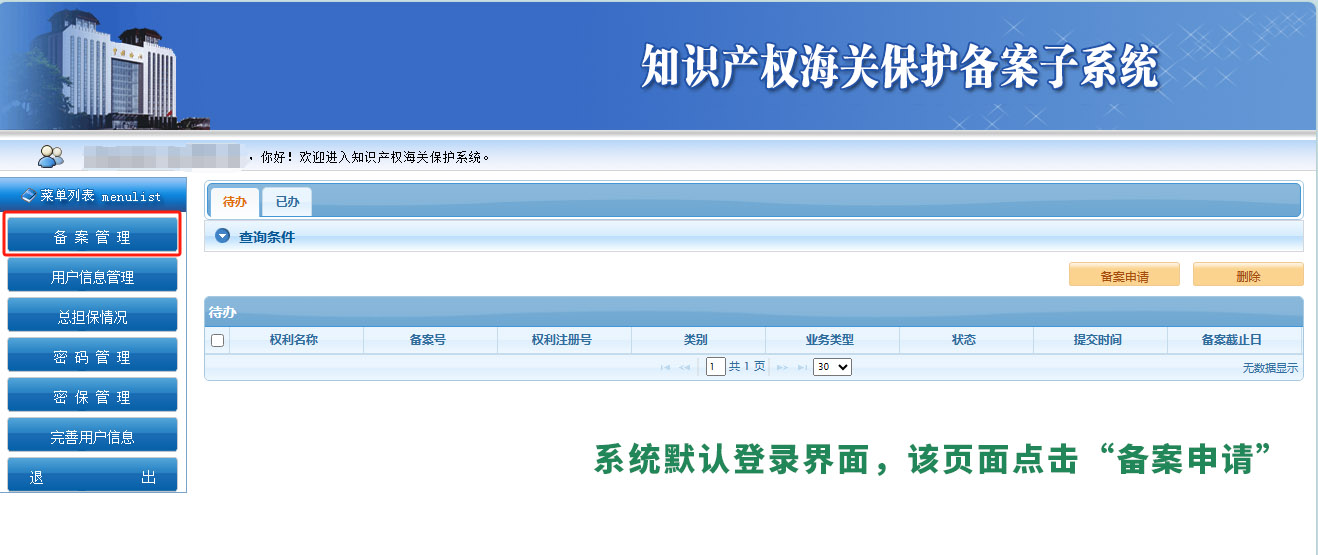Click the previous page arrow icon

685,368
